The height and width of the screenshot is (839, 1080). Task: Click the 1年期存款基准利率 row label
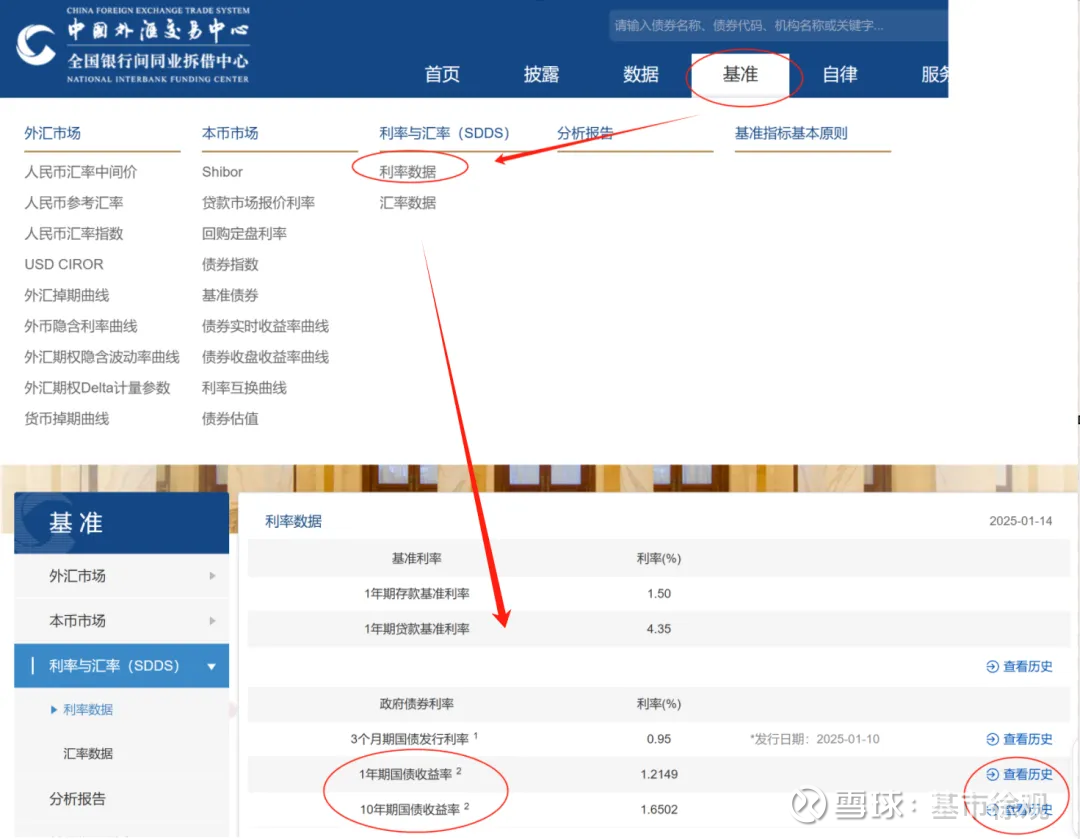click(417, 594)
